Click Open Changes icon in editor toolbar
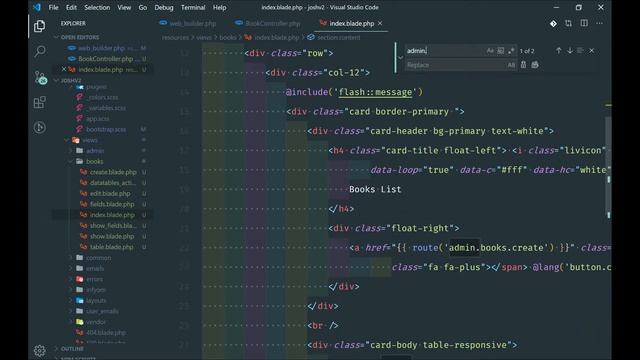Screen dimensions: 640x360 point(569,24)
